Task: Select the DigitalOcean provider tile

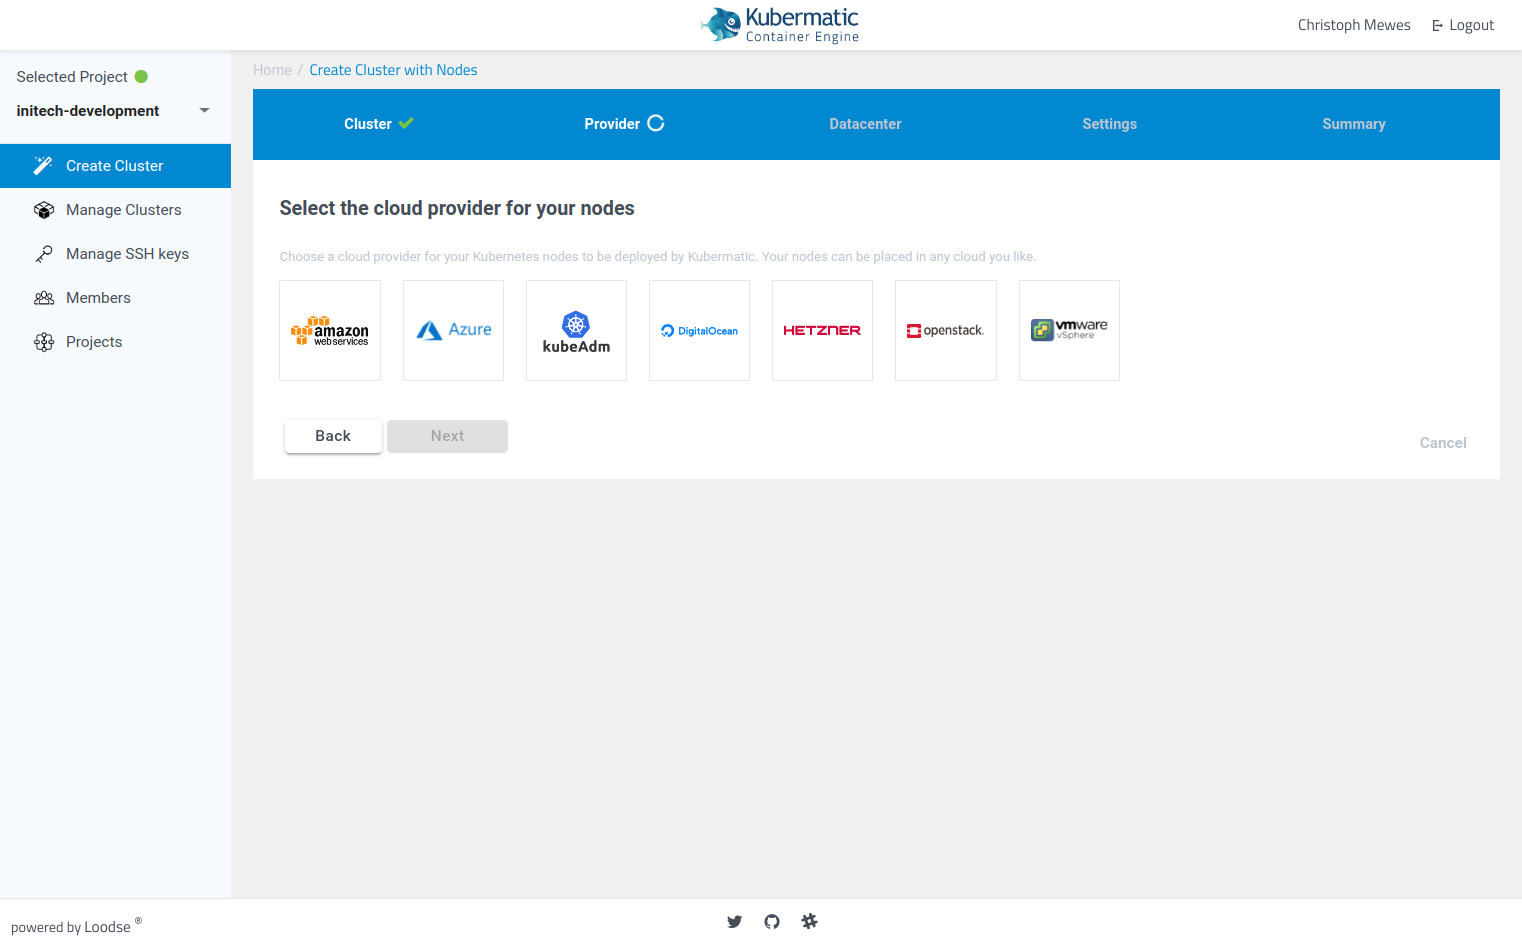Action: tap(699, 330)
